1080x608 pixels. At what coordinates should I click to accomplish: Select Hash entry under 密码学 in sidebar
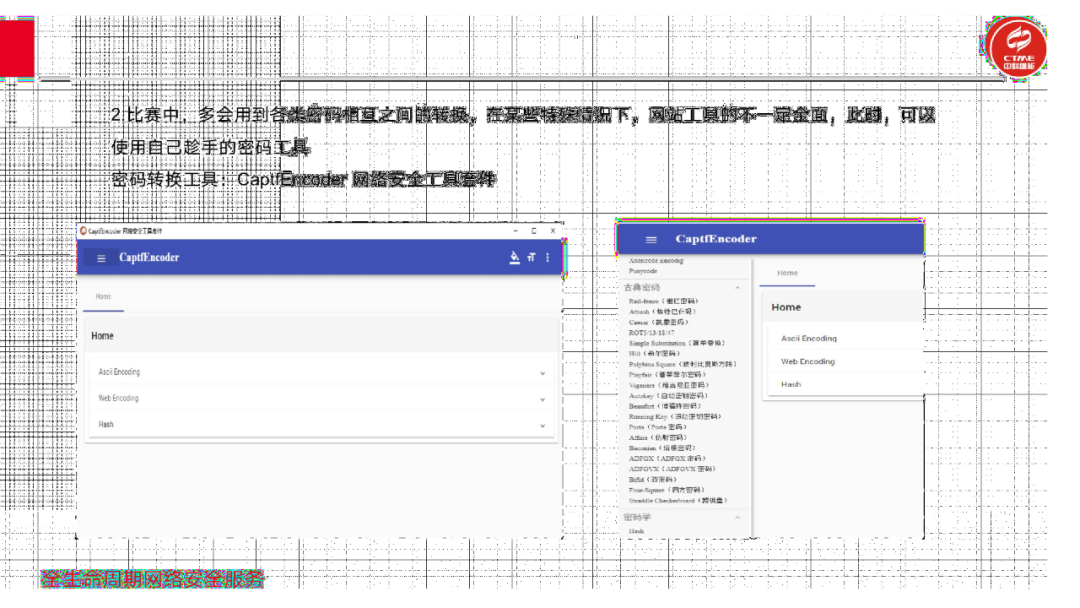point(636,531)
